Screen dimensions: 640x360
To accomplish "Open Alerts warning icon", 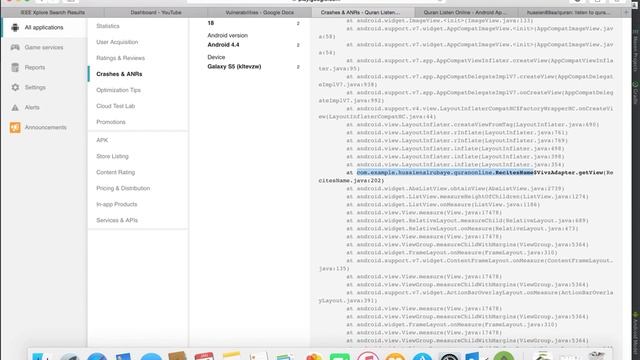I will (x=15, y=107).
